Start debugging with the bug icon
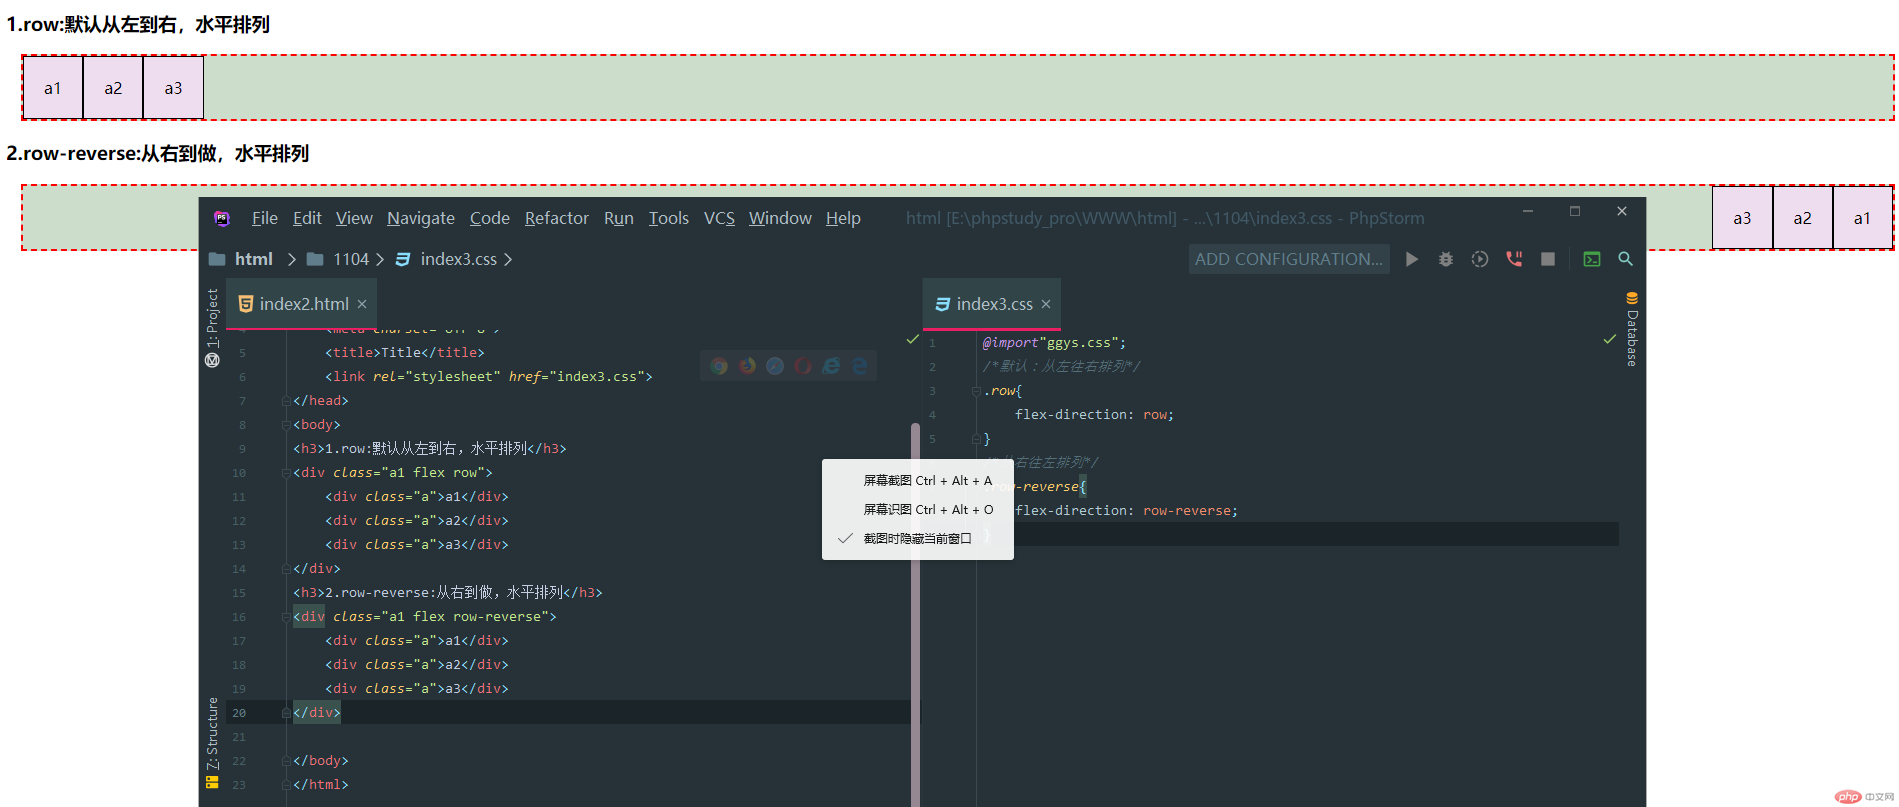Viewport: 1899px width, 807px height. click(x=1446, y=259)
